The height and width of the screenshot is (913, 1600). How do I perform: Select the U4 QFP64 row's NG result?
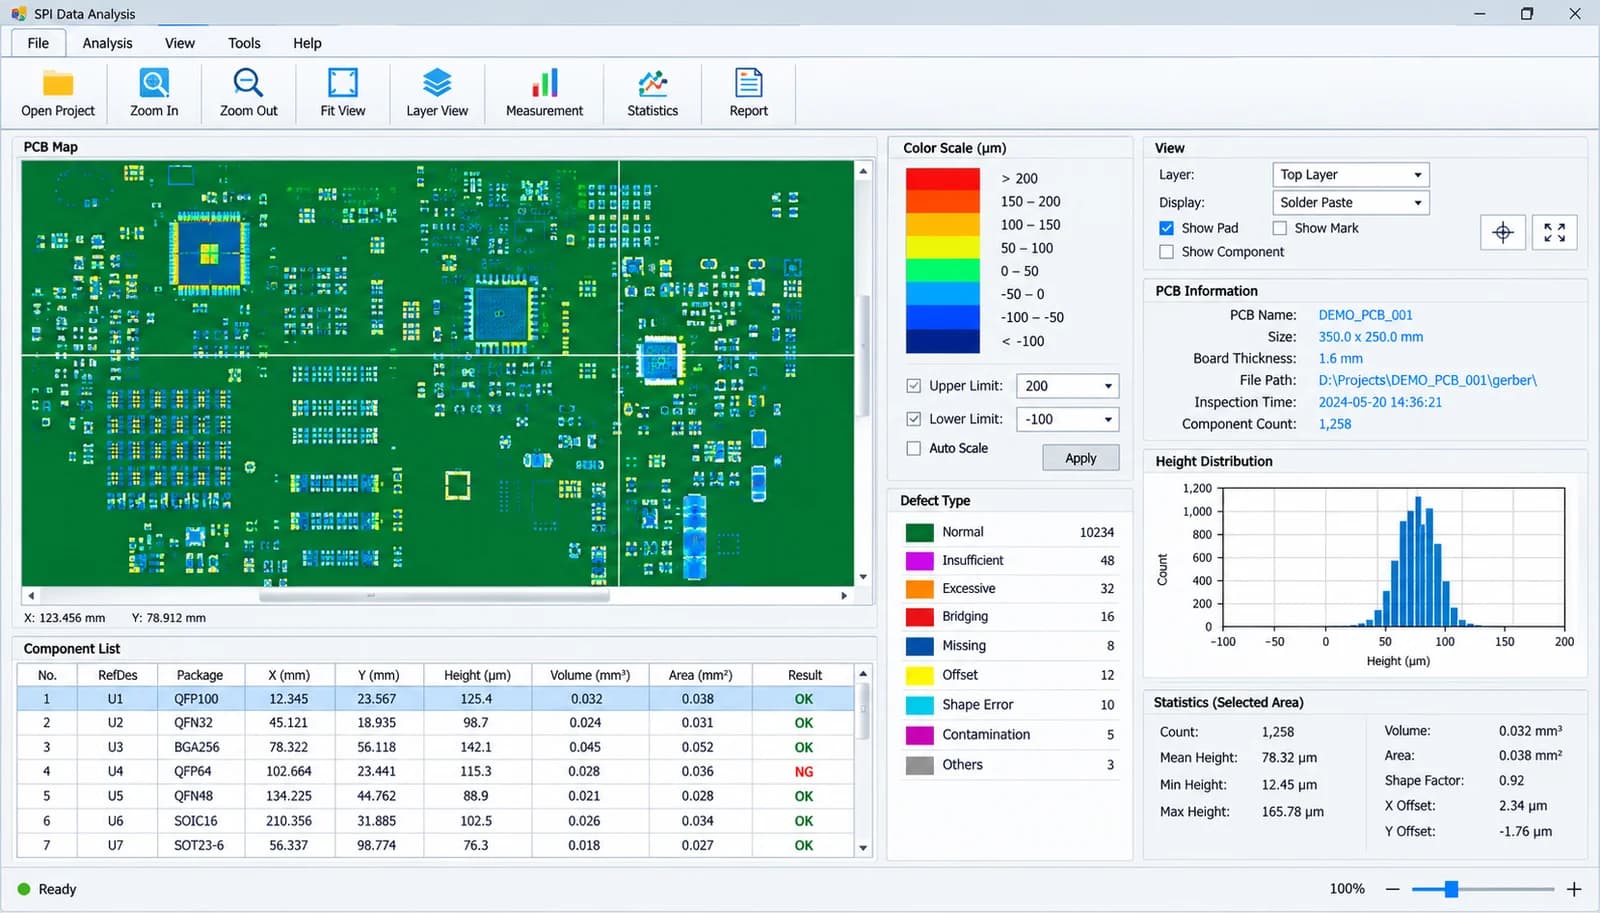point(804,772)
